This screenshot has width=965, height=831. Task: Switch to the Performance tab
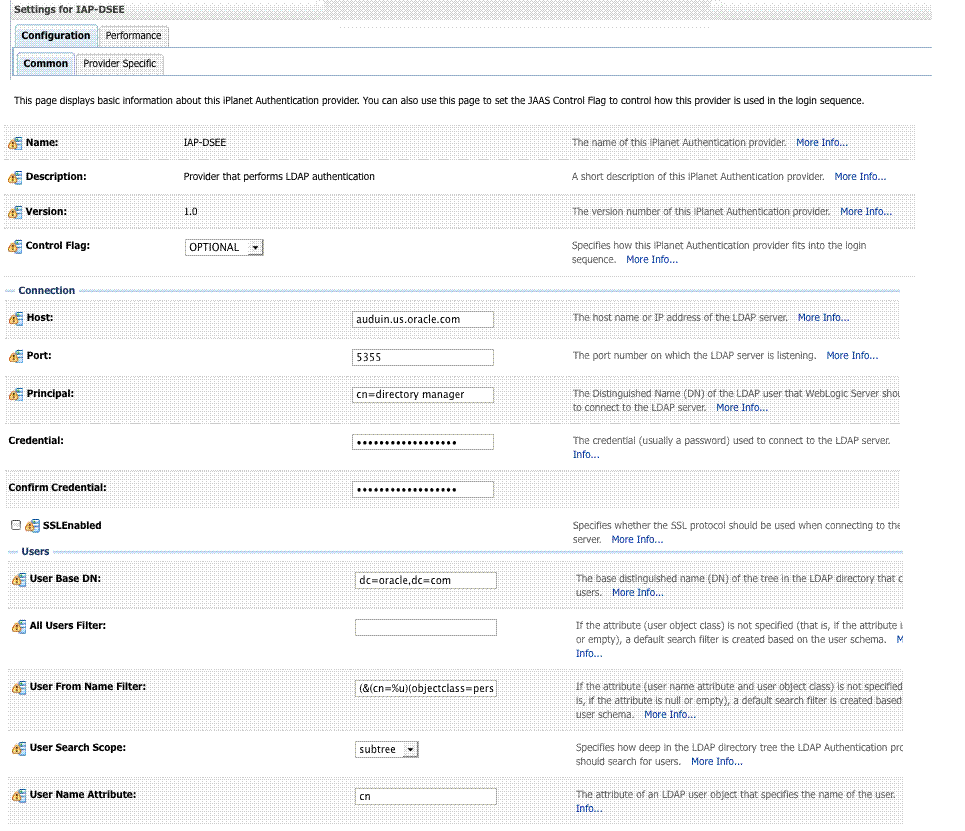133,35
